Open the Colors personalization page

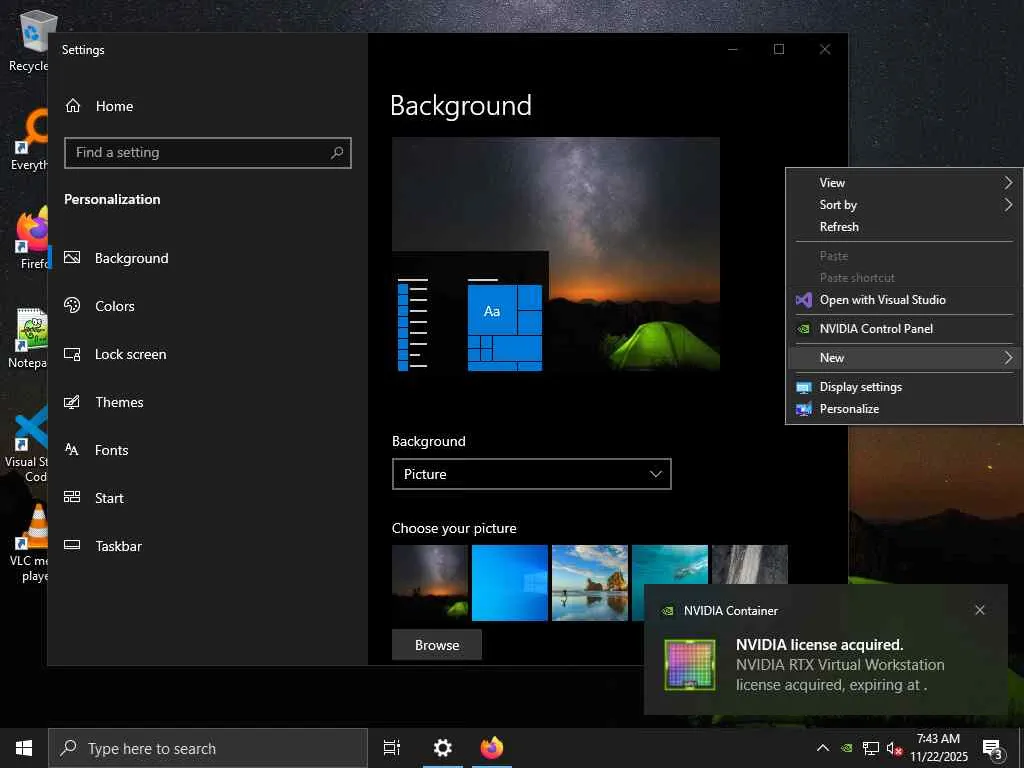[x=114, y=306]
